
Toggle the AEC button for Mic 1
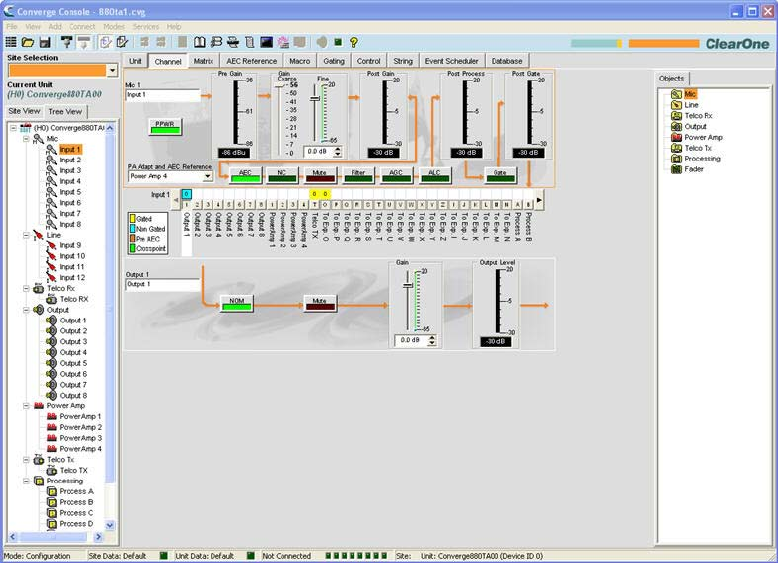tap(244, 174)
